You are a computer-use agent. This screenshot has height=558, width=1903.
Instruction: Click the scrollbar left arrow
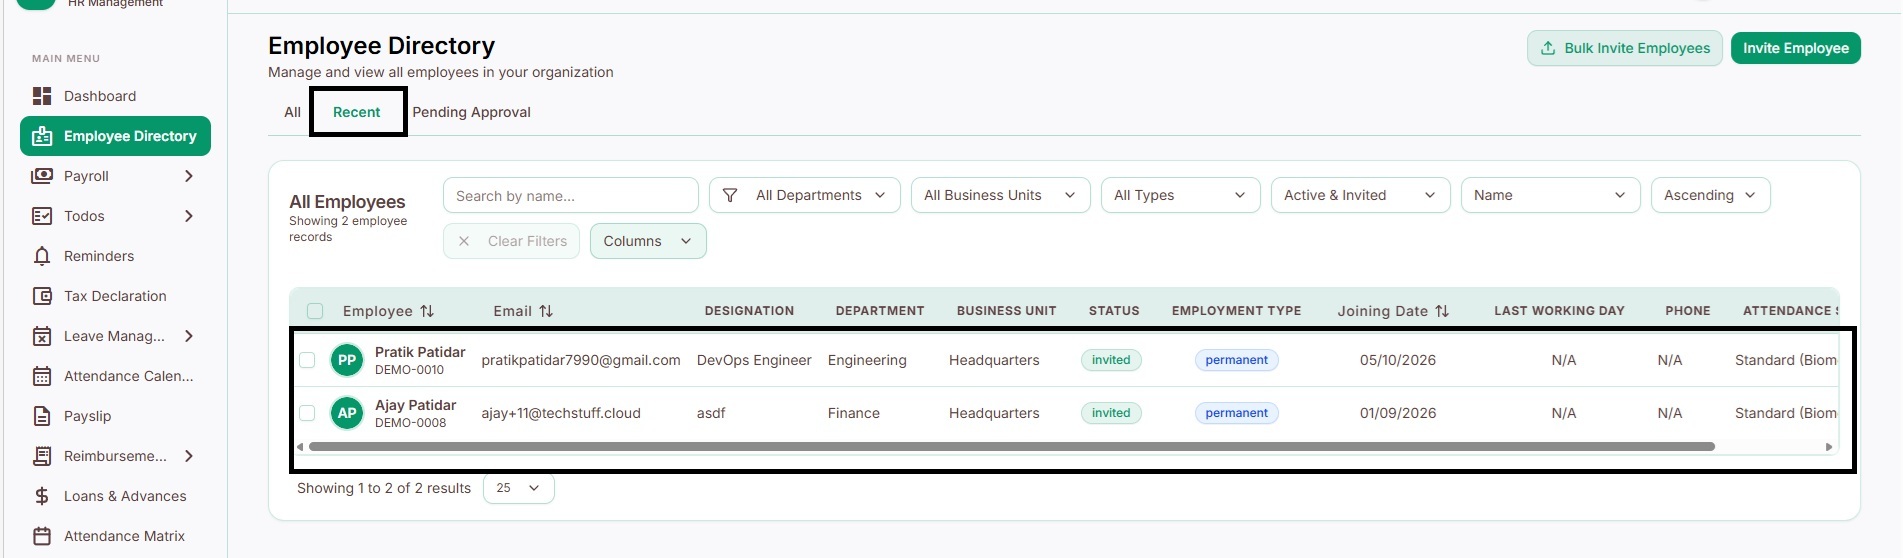[x=300, y=447]
